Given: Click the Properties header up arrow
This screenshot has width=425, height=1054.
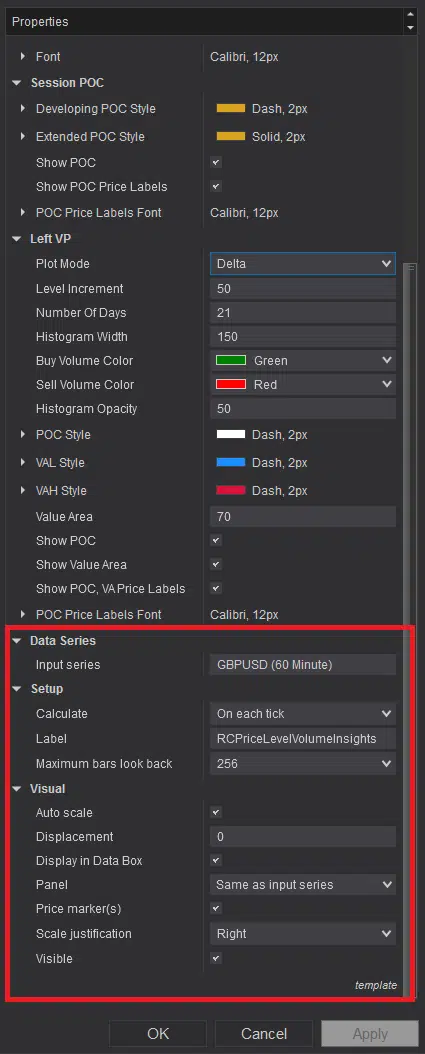Looking at the screenshot, I should [410, 15].
